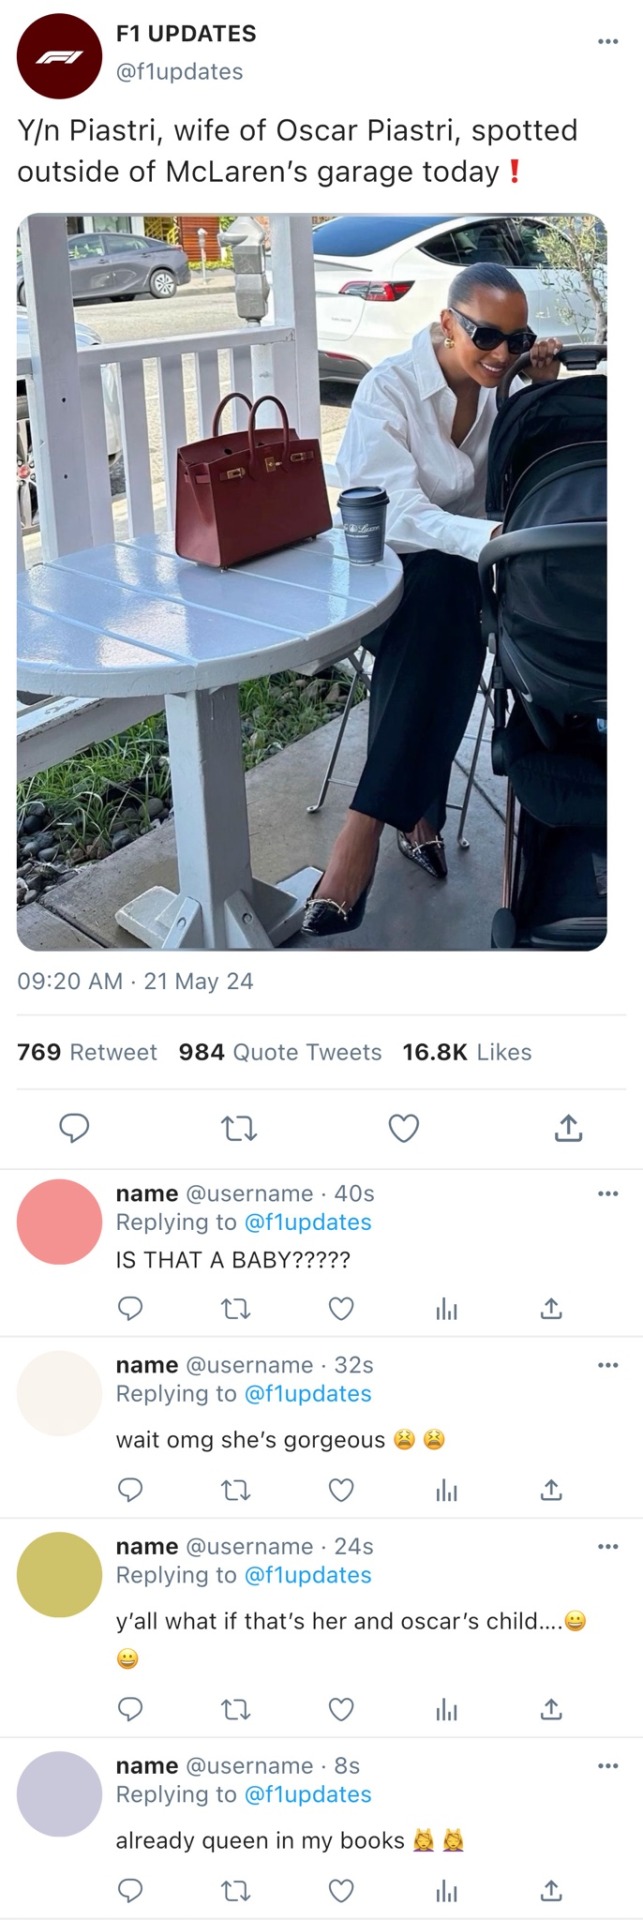643x1920 pixels.
Task: Retweet the "wait omg she's gorgeous" reply
Action: point(234,1490)
